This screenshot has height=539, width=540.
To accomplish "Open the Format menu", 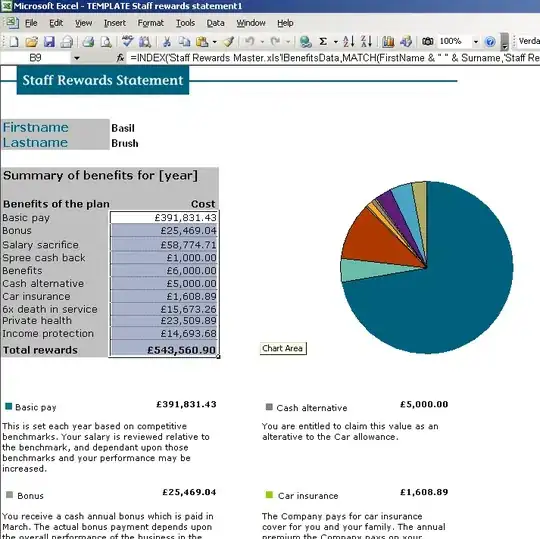I will point(150,23).
